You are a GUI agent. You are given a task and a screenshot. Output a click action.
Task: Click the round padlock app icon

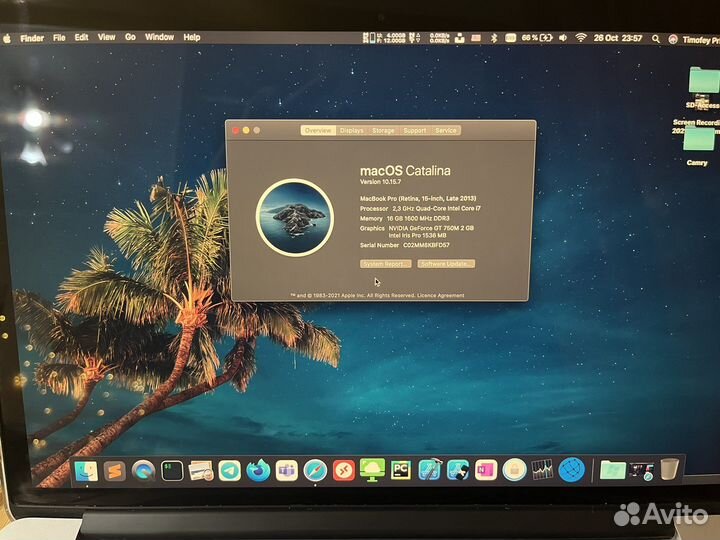tap(514, 470)
